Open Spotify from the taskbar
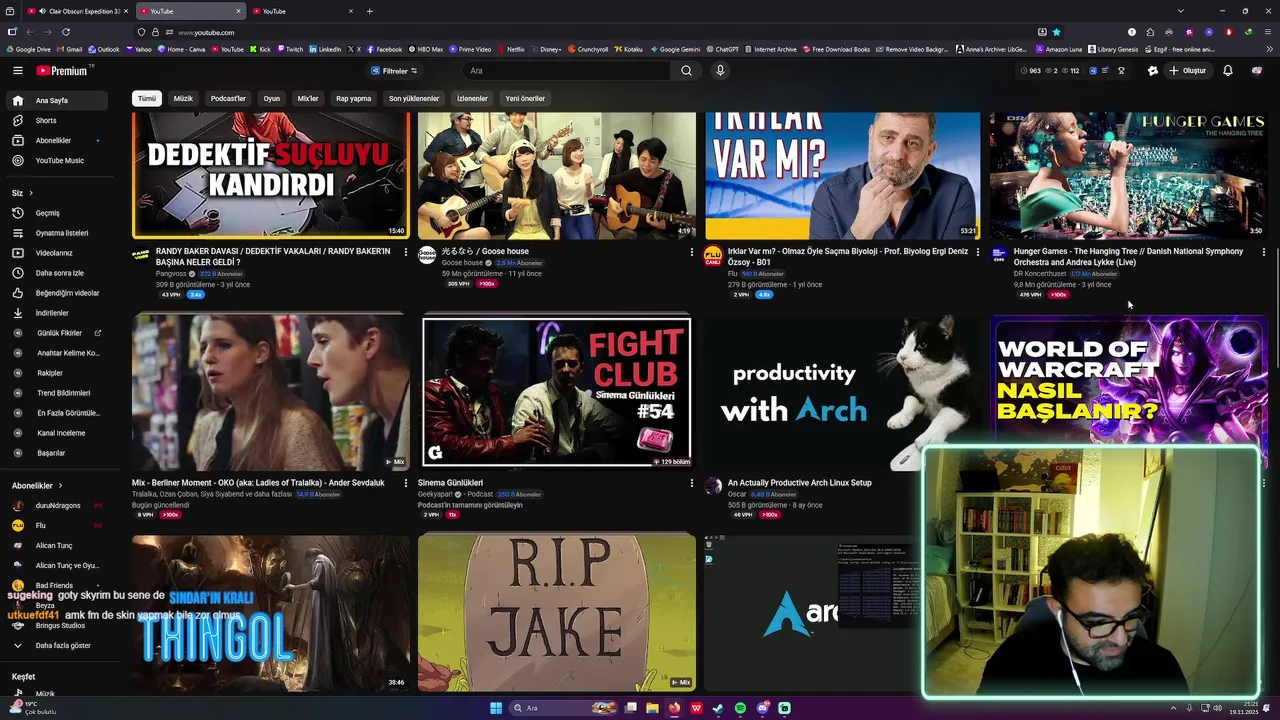 (x=740, y=708)
